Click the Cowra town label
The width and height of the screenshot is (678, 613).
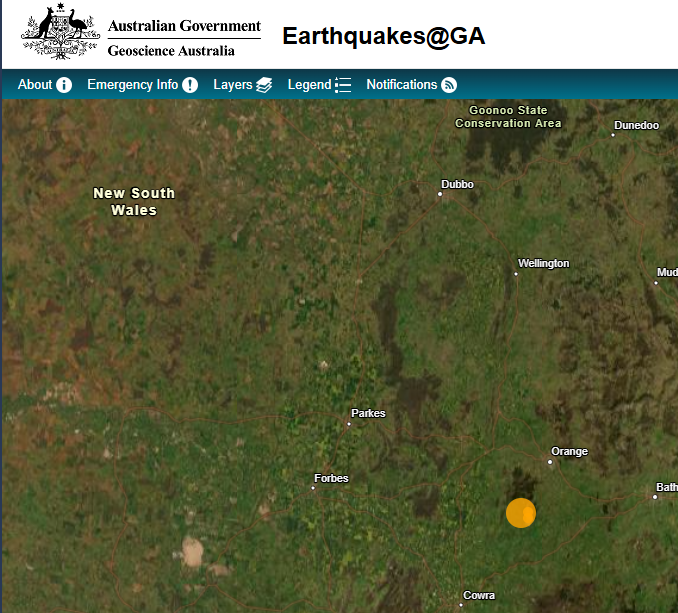pos(479,595)
